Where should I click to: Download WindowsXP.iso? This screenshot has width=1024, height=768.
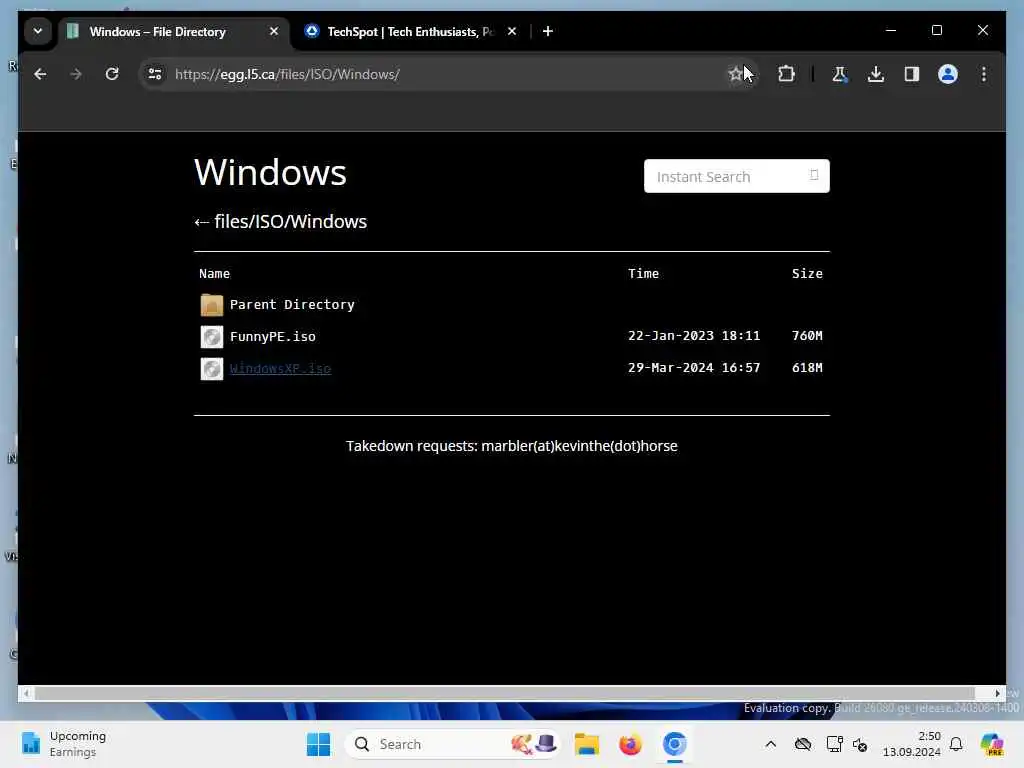tap(280, 369)
